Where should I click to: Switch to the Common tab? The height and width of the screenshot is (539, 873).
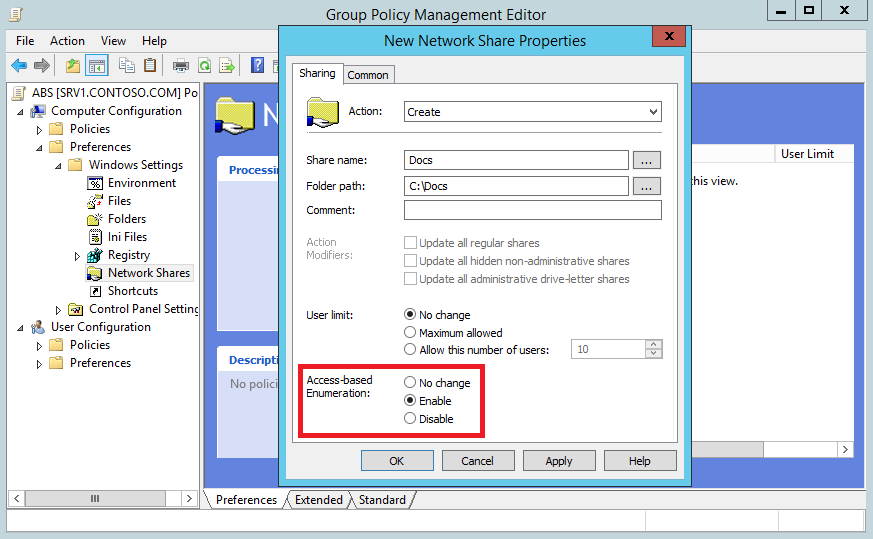368,75
